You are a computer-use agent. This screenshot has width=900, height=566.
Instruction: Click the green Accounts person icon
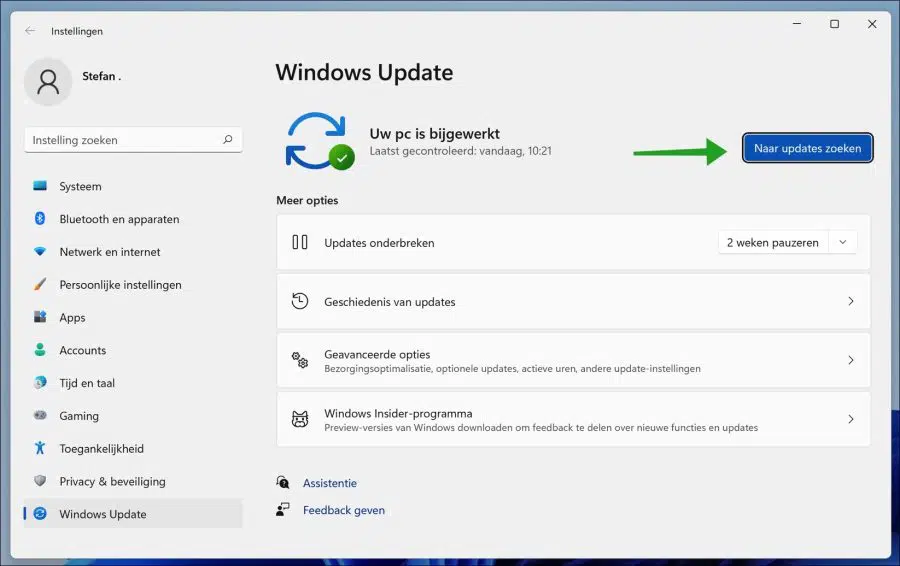click(x=40, y=350)
